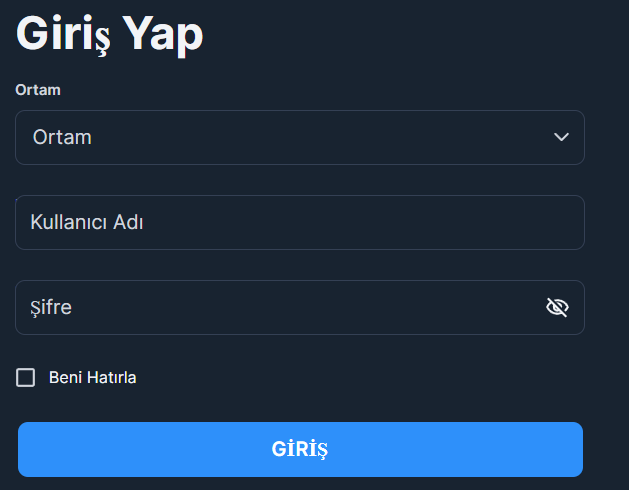The height and width of the screenshot is (490, 629).
Task: Click the Ortam field label above dropdown
Action: coord(38,90)
